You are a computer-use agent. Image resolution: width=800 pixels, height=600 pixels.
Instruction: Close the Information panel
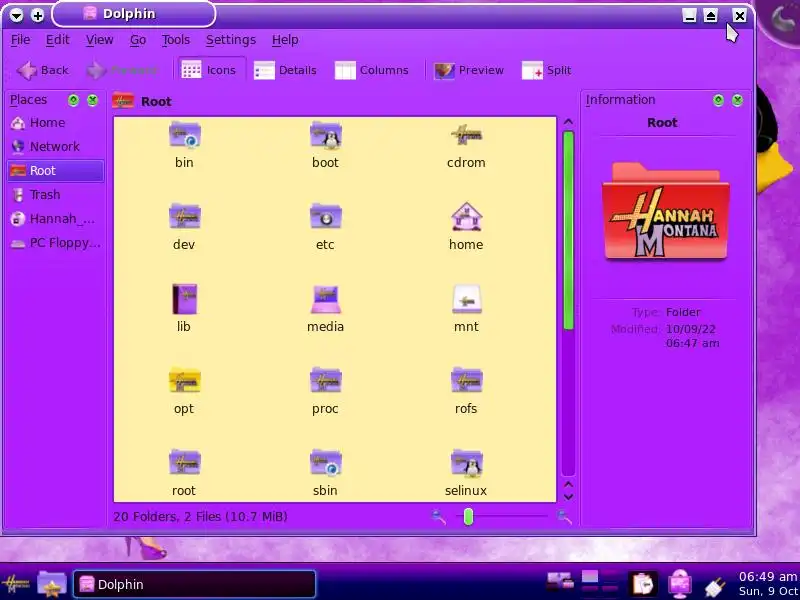click(x=737, y=100)
